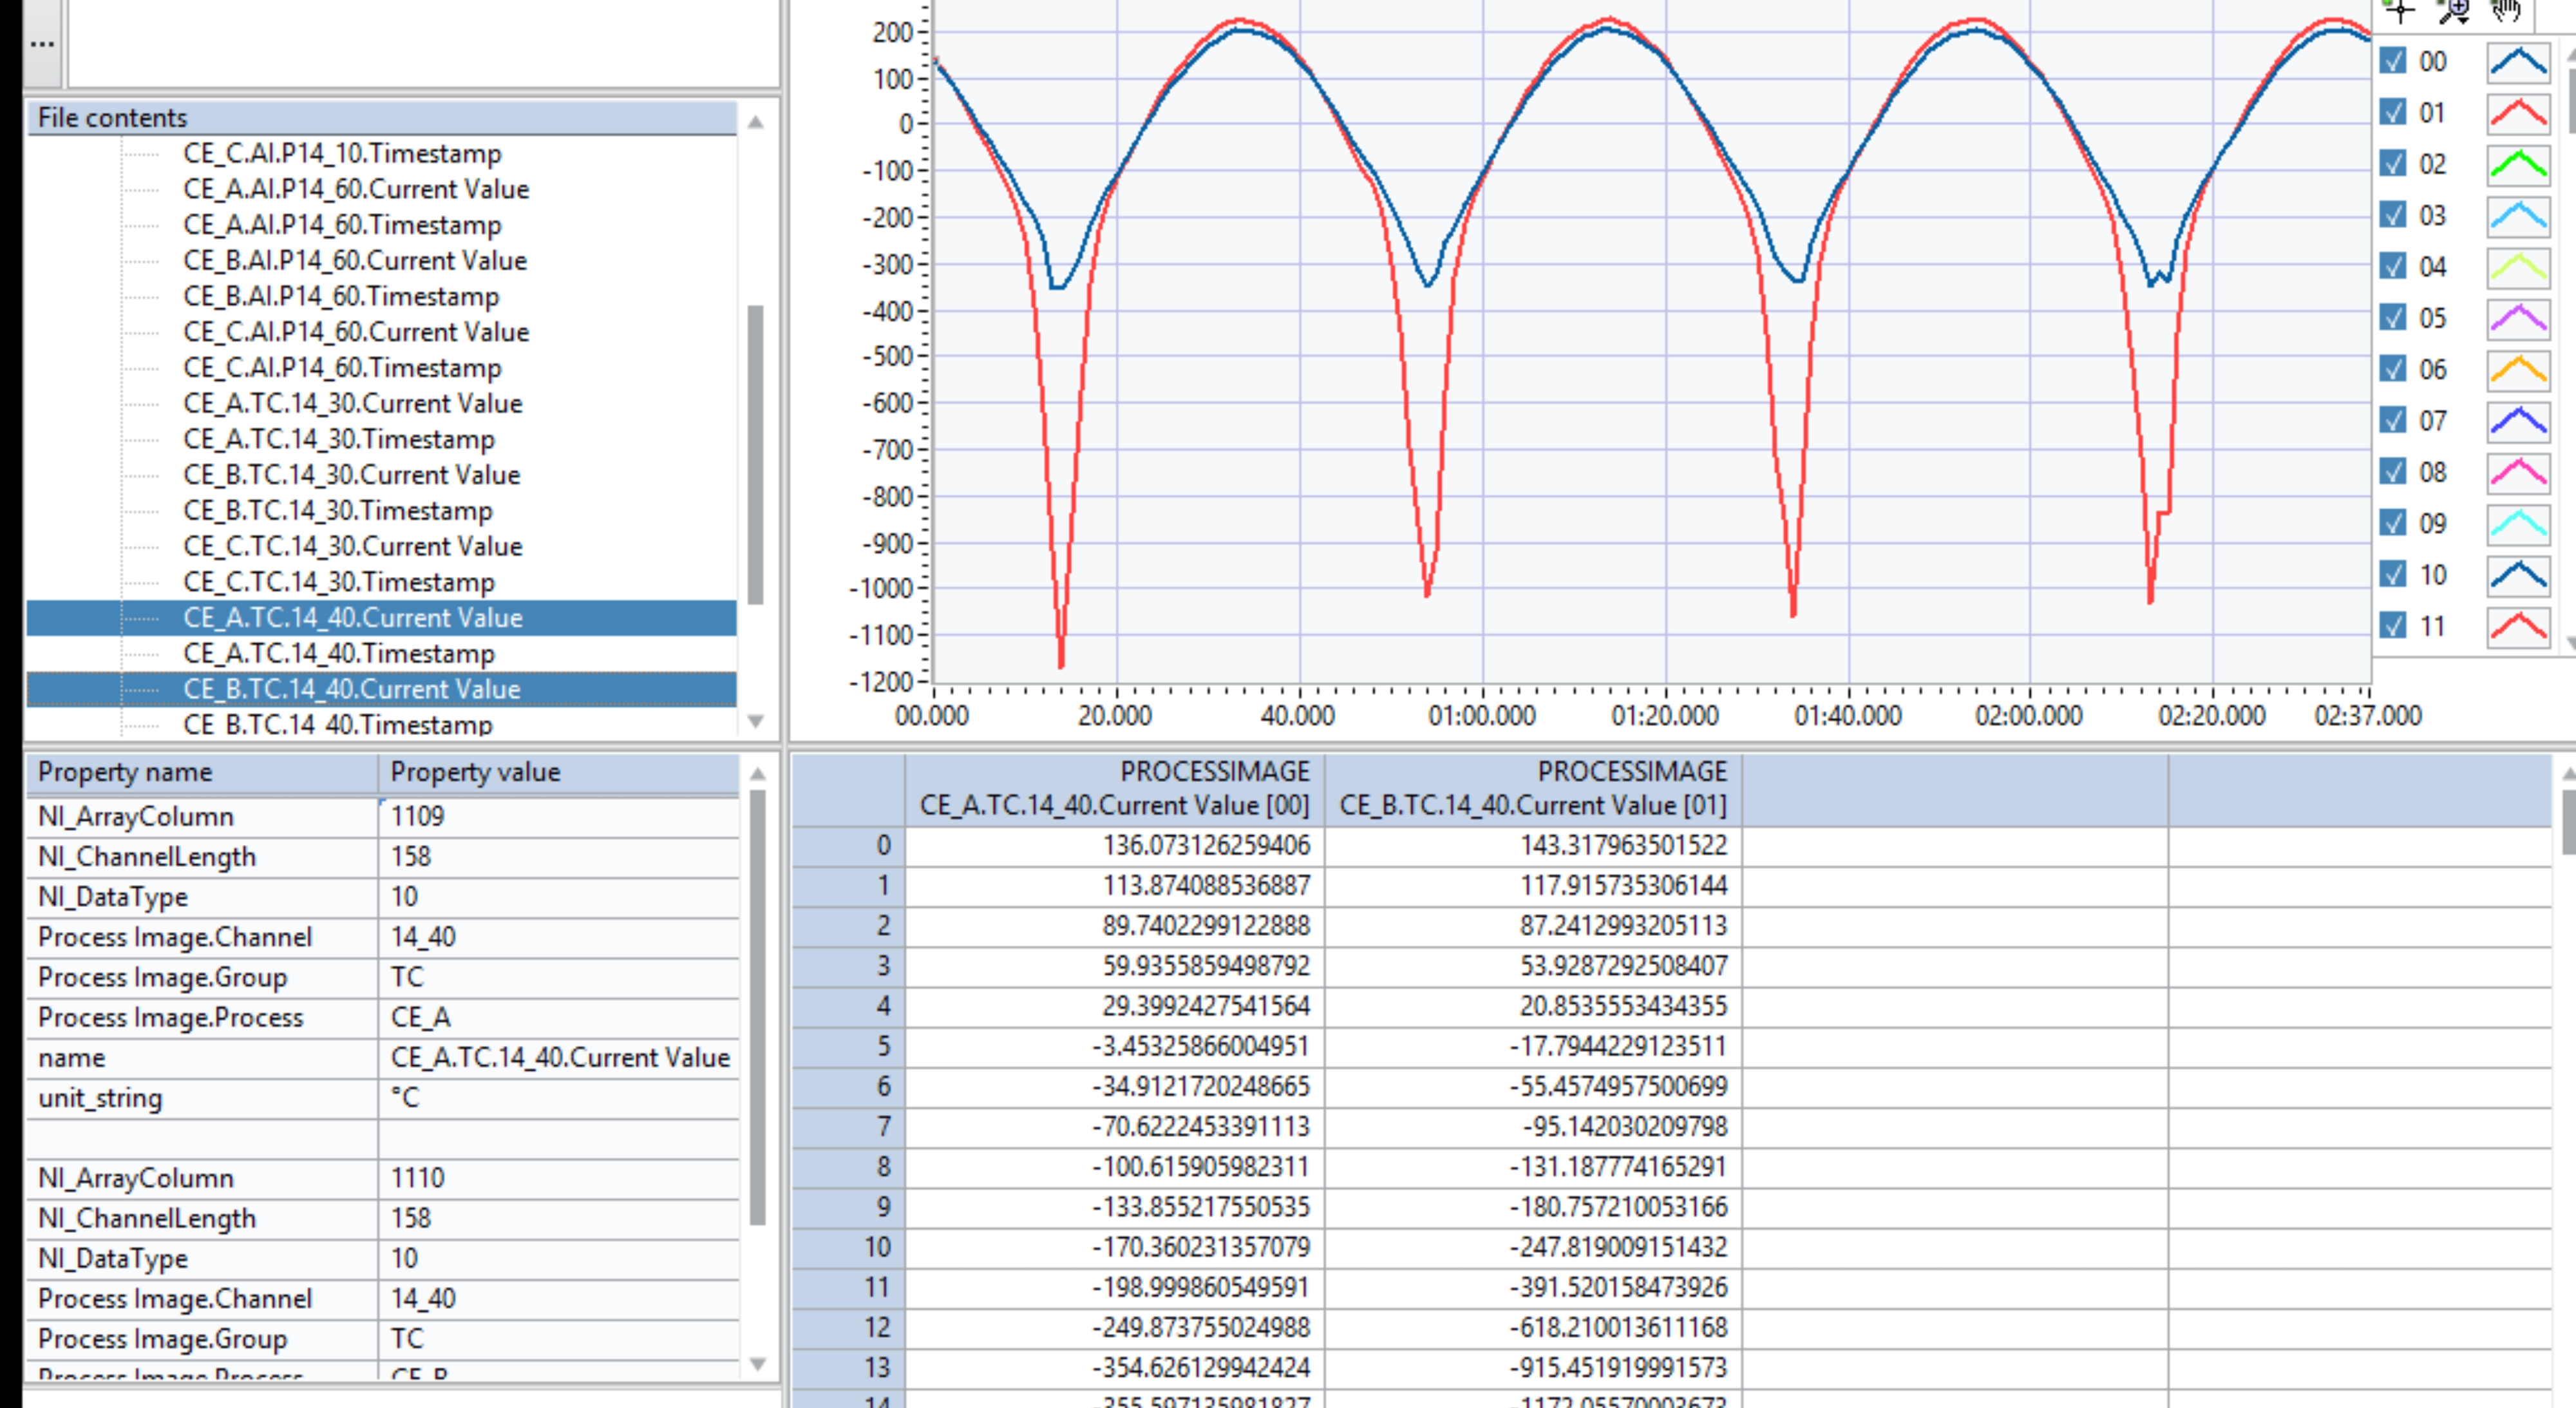The height and width of the screenshot is (1408, 2576).
Task: Uncheck plot 01 visibility checkbox
Action: (x=2392, y=112)
